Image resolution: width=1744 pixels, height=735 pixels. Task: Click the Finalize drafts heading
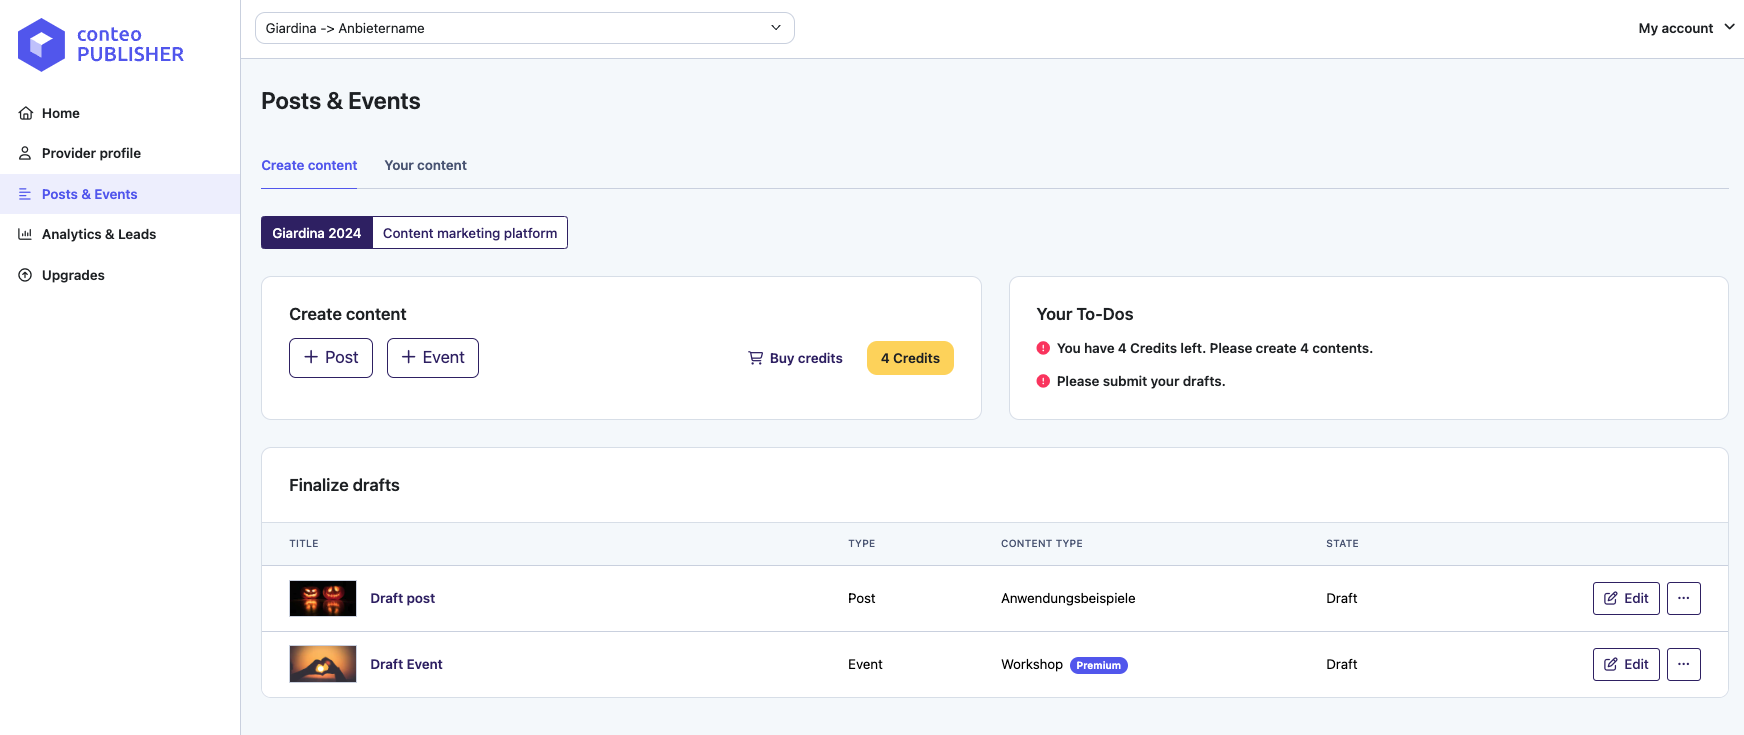point(344,485)
